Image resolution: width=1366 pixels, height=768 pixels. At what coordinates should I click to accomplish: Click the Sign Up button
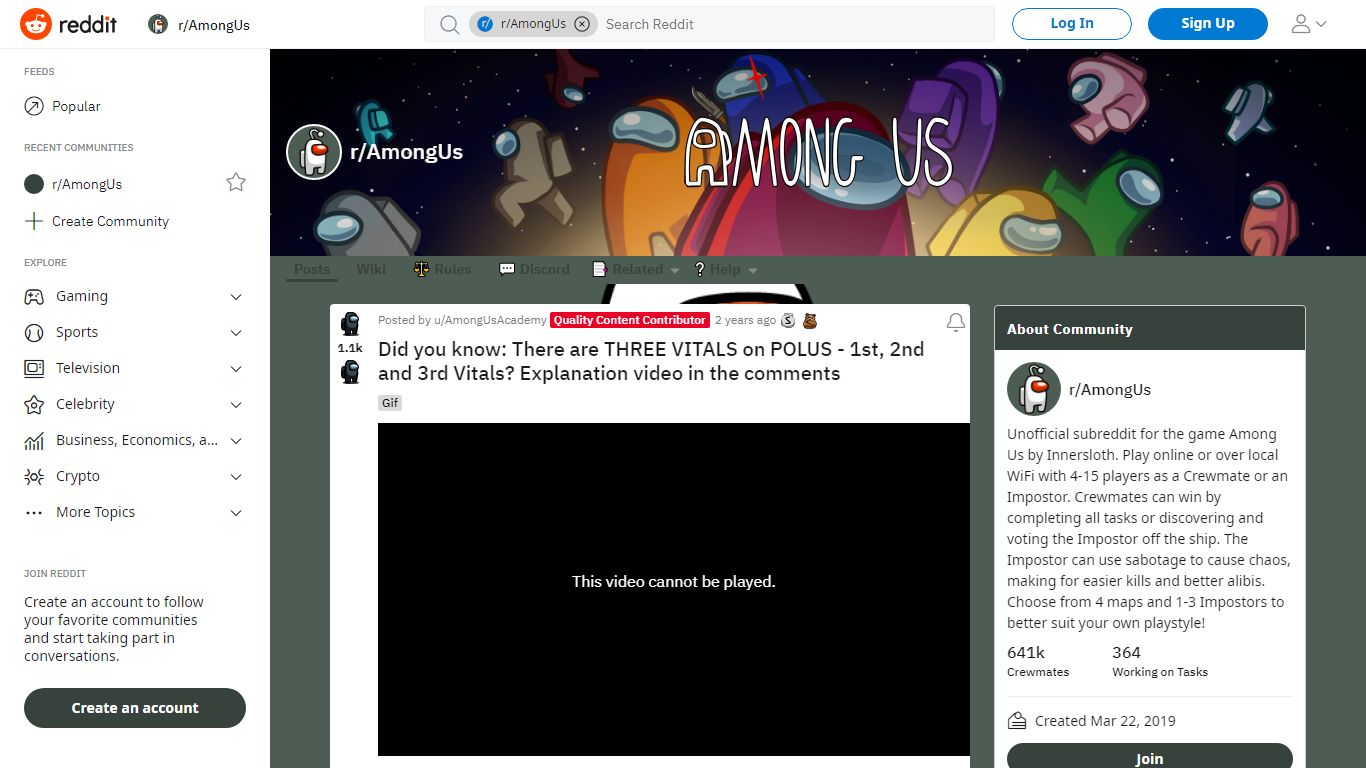[1208, 24]
